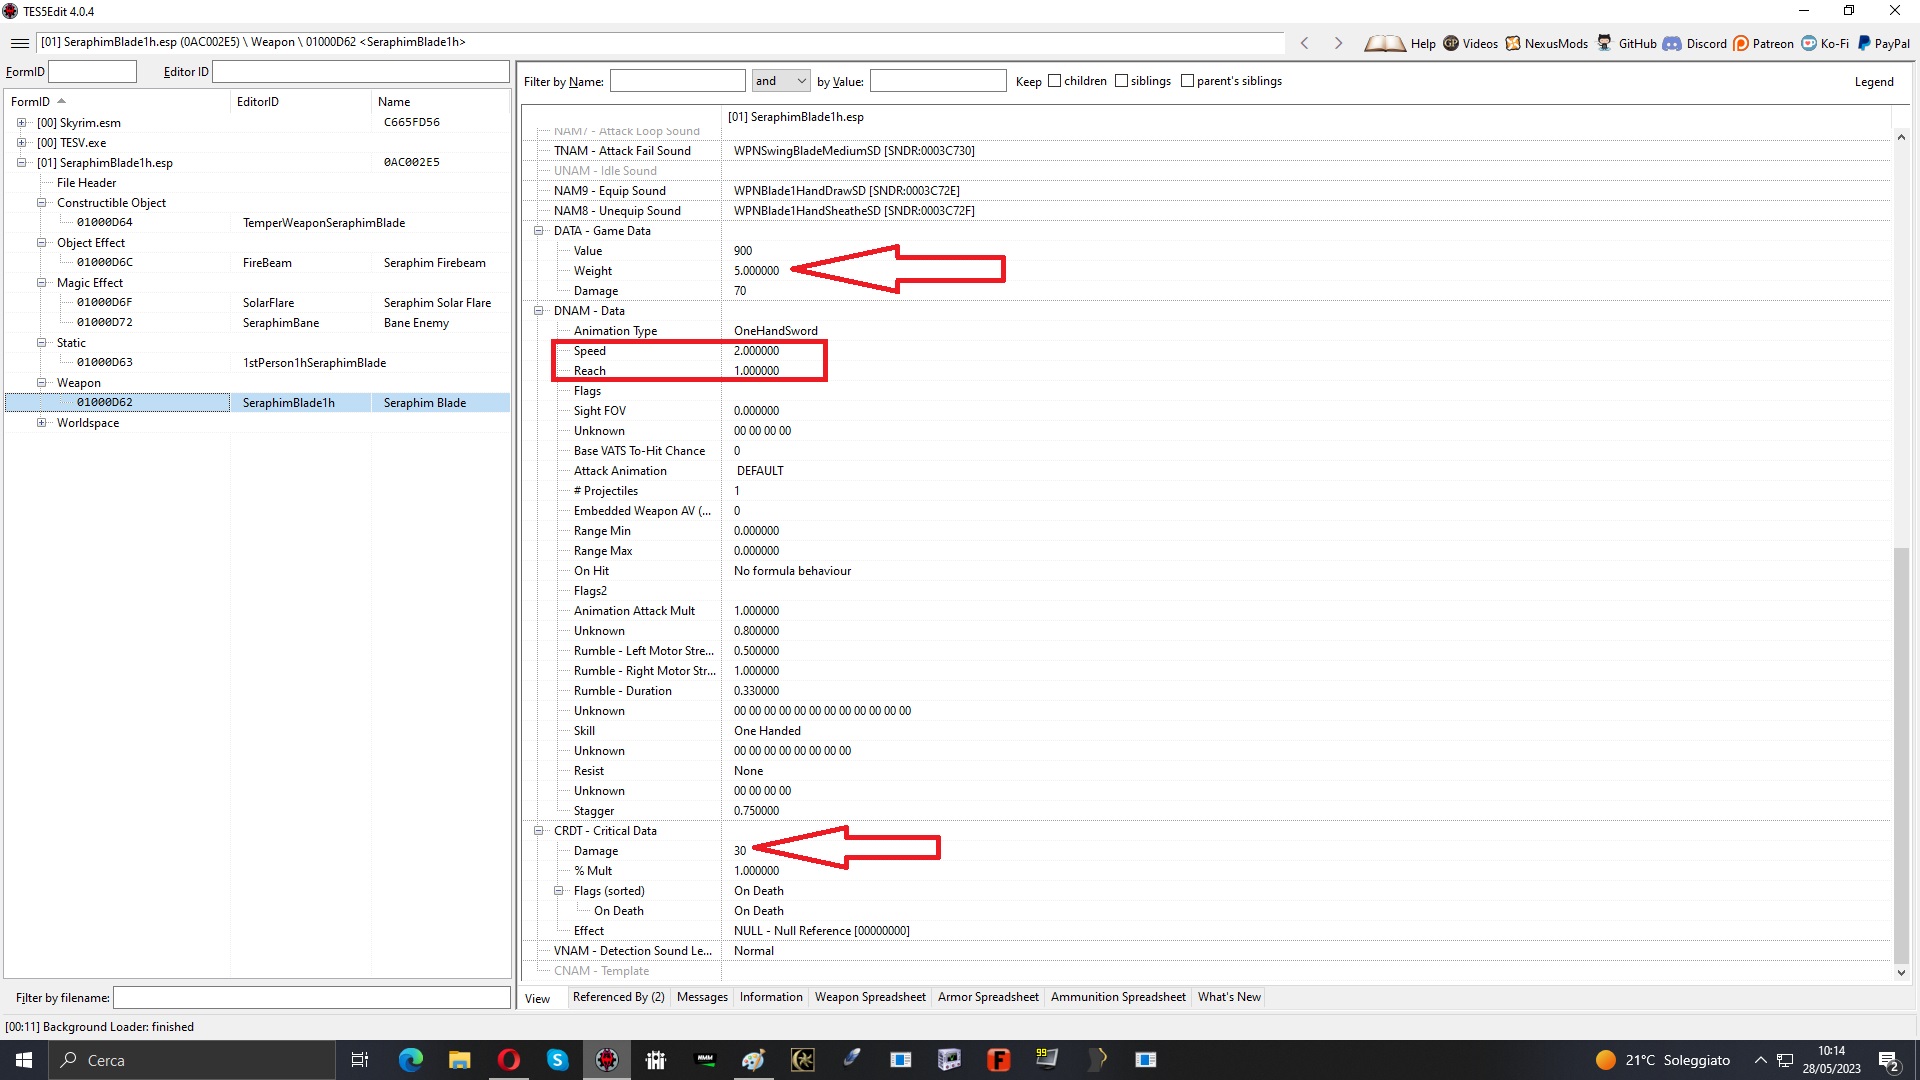Sort by the EditorID column header
Image resolution: width=1920 pixels, height=1080 pixels.
300,101
